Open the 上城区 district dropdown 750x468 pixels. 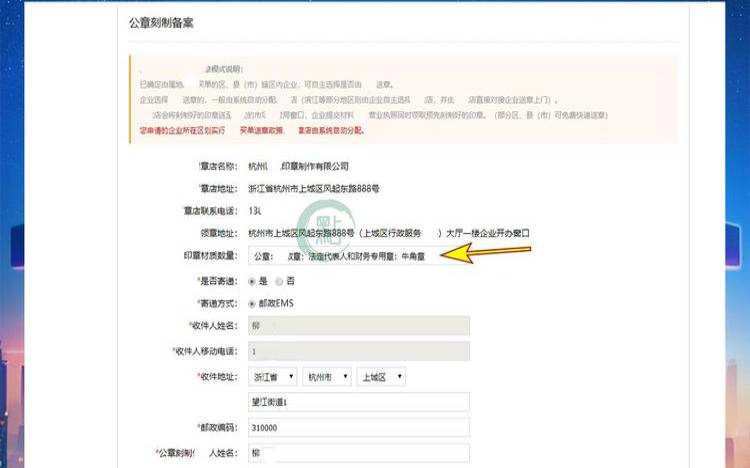pos(381,377)
